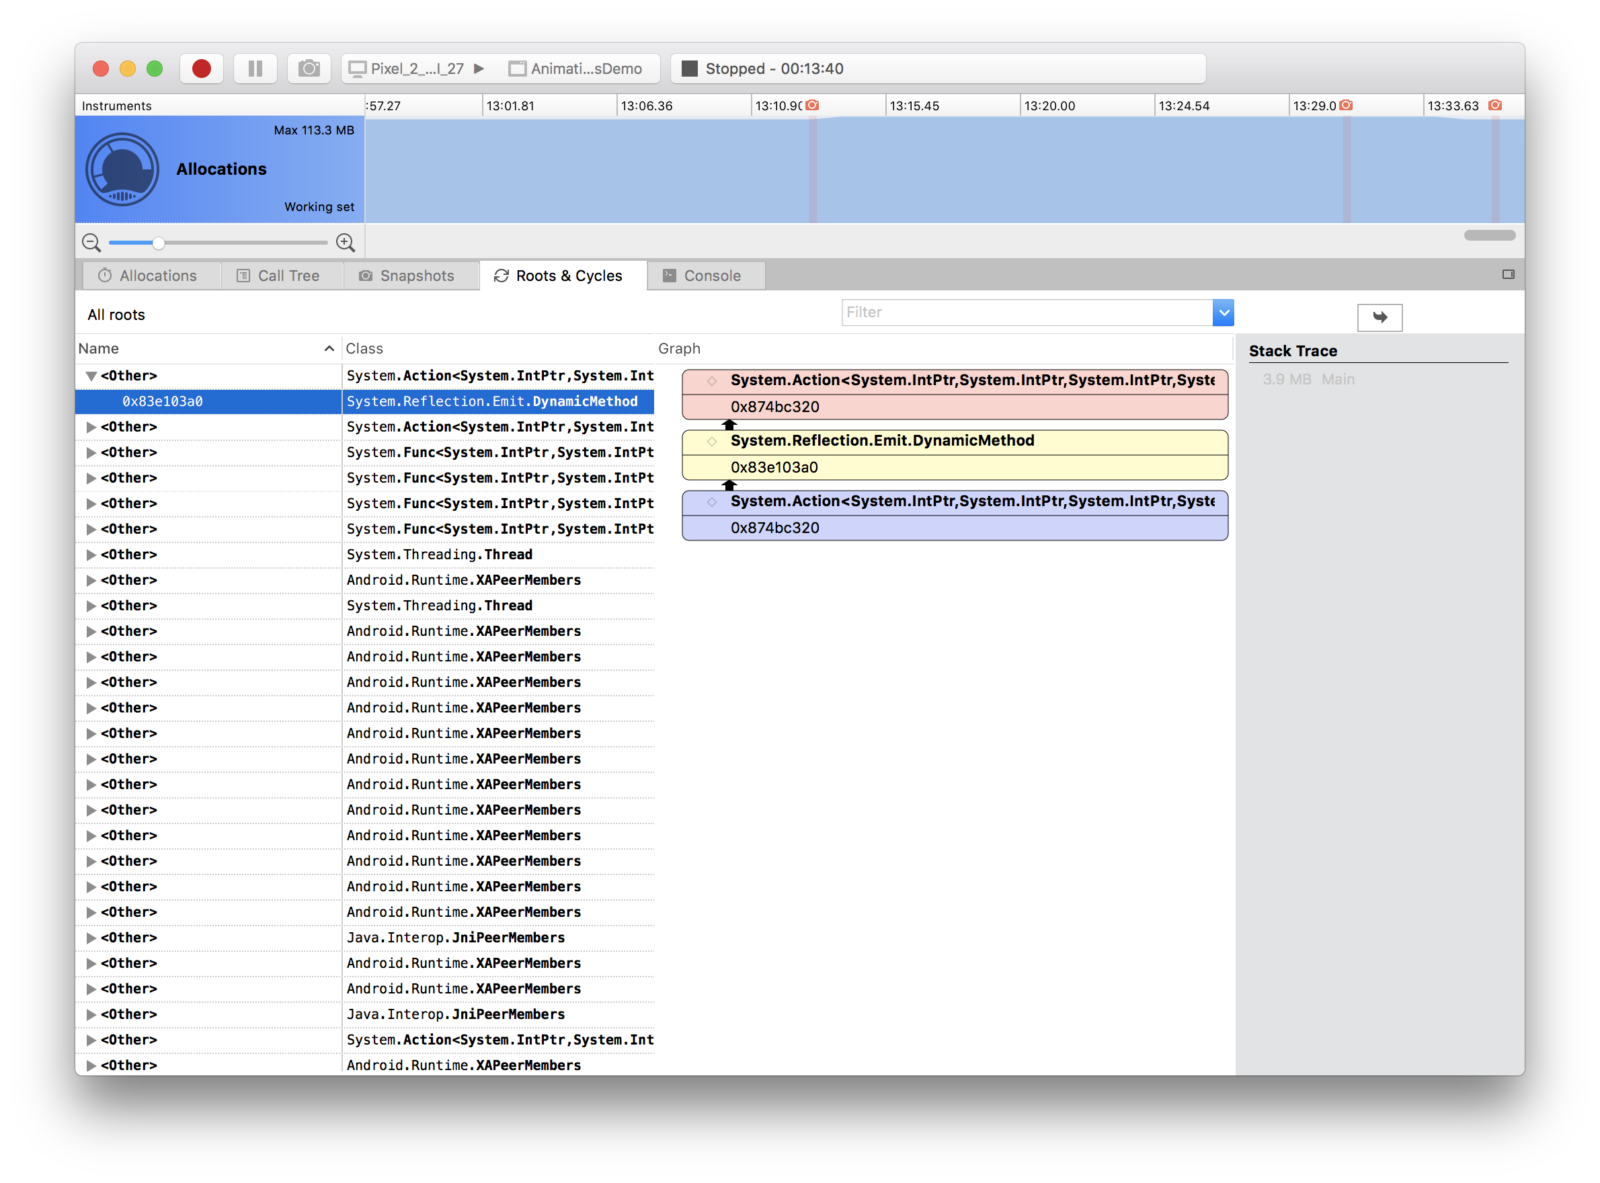
Task: Select the Allocations instrument icon
Action: (122, 169)
